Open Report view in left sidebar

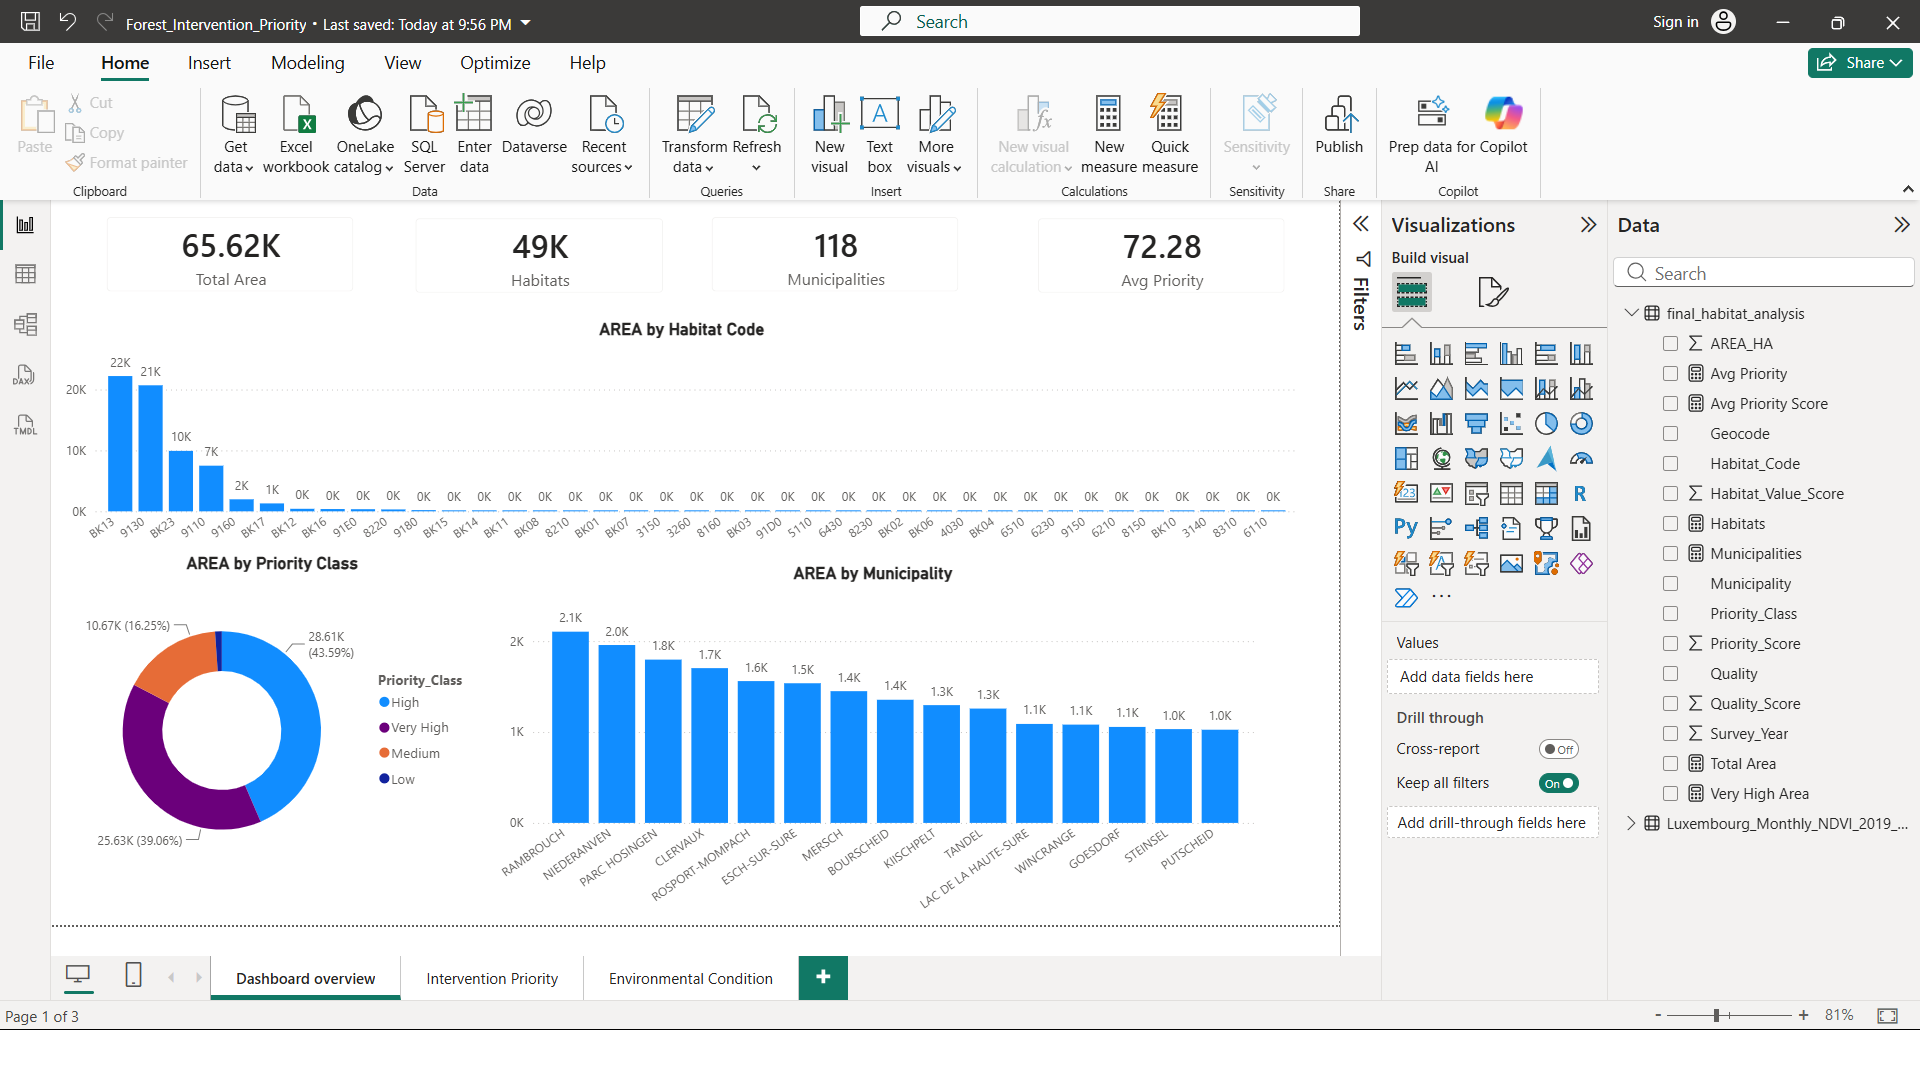click(25, 225)
